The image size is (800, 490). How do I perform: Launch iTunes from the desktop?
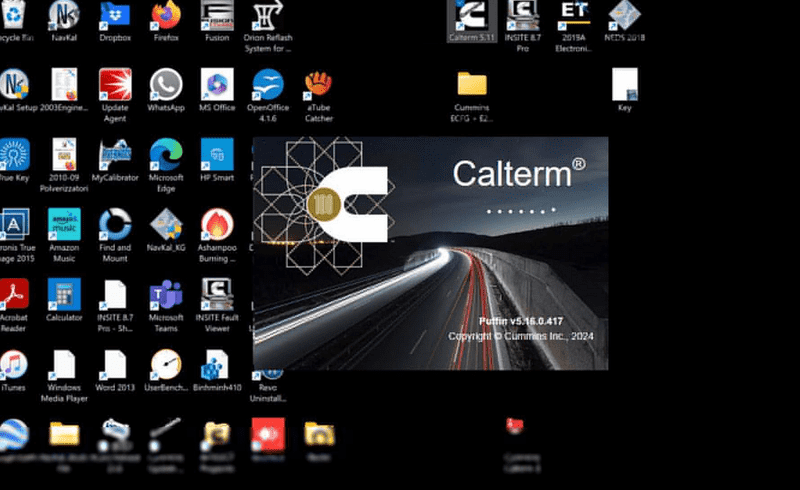14,370
